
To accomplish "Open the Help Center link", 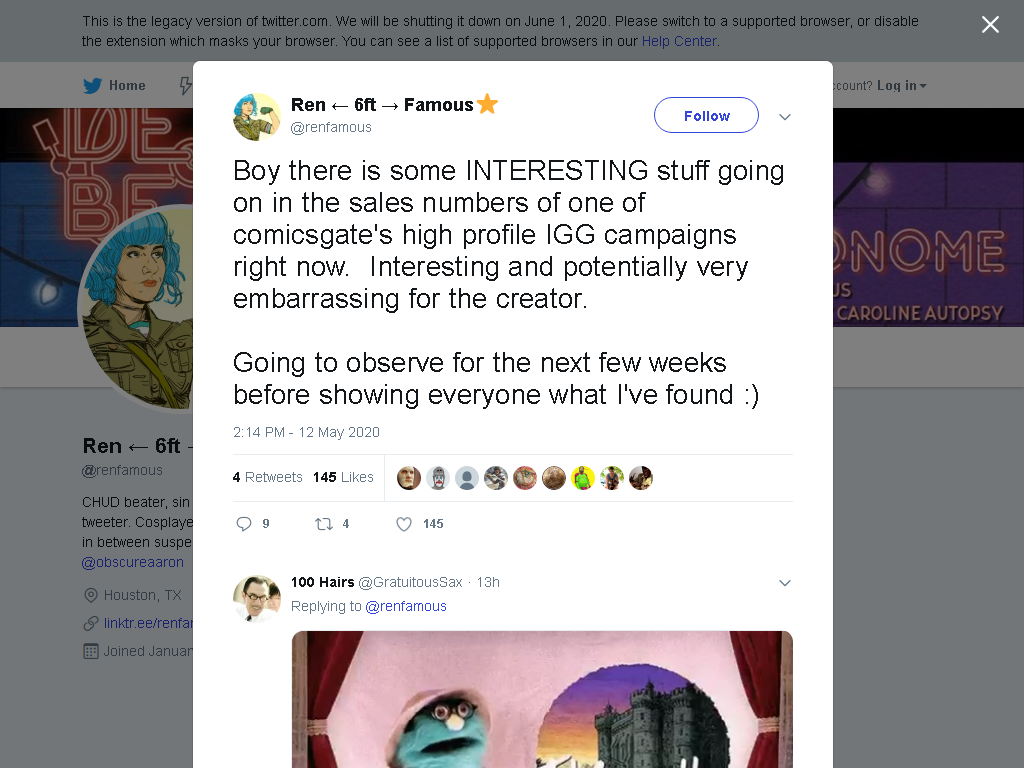I will click(x=679, y=41).
